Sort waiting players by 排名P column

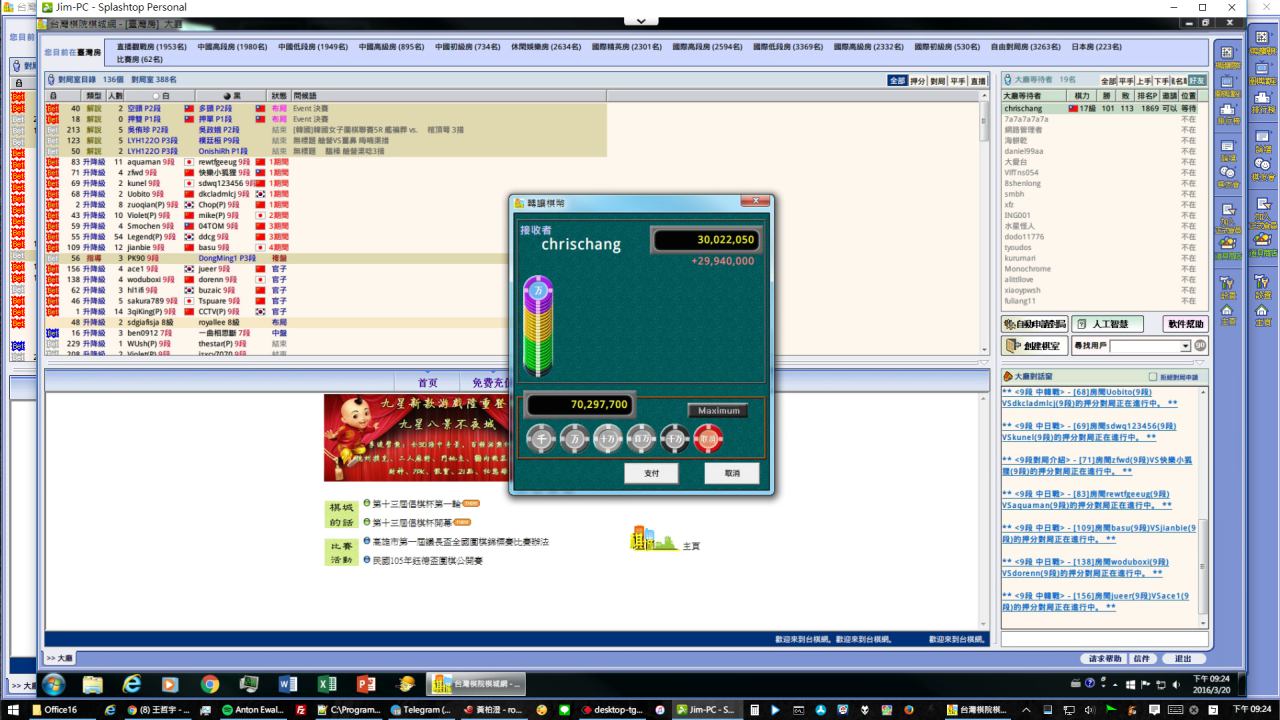click(x=1146, y=96)
